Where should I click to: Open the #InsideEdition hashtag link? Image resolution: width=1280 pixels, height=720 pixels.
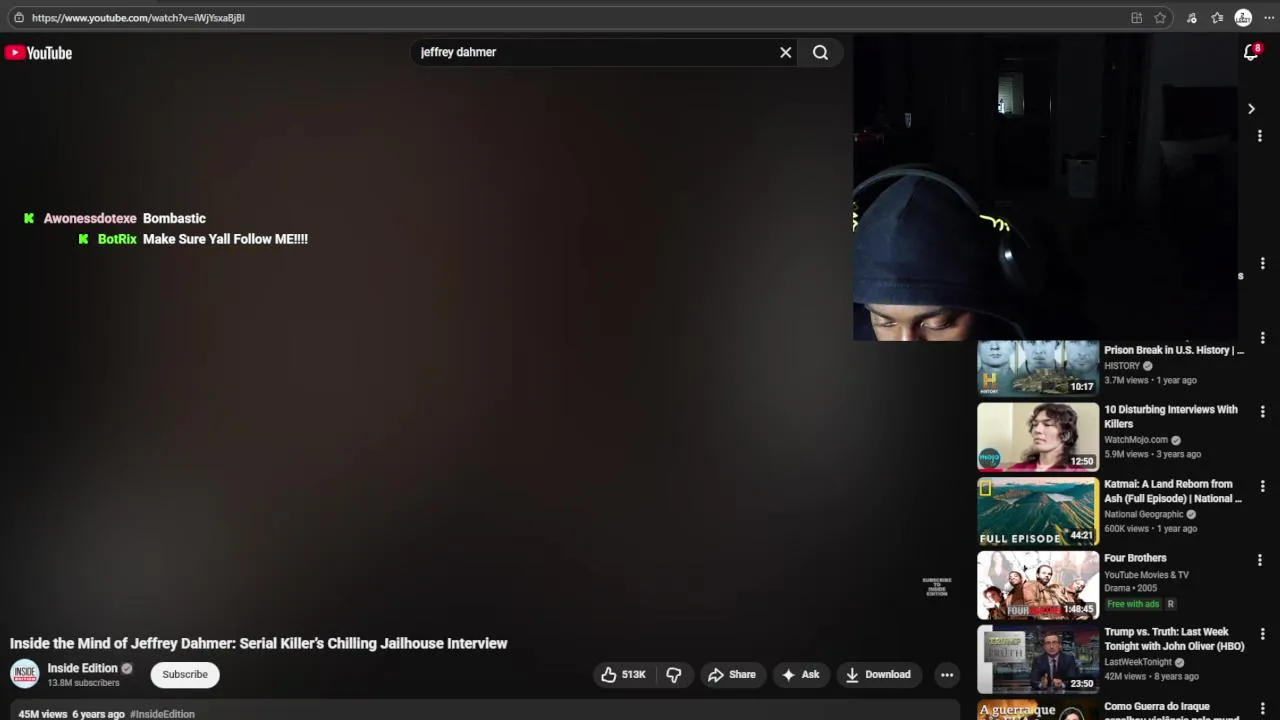click(162, 714)
